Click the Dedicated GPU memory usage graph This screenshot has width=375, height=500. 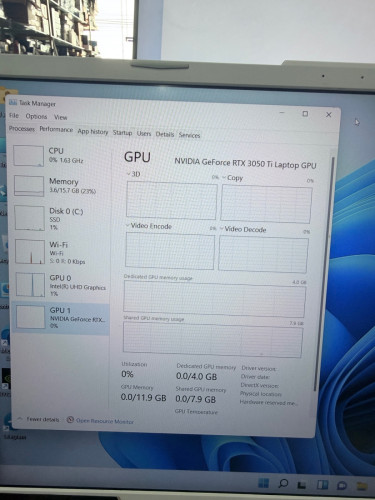coord(214,299)
